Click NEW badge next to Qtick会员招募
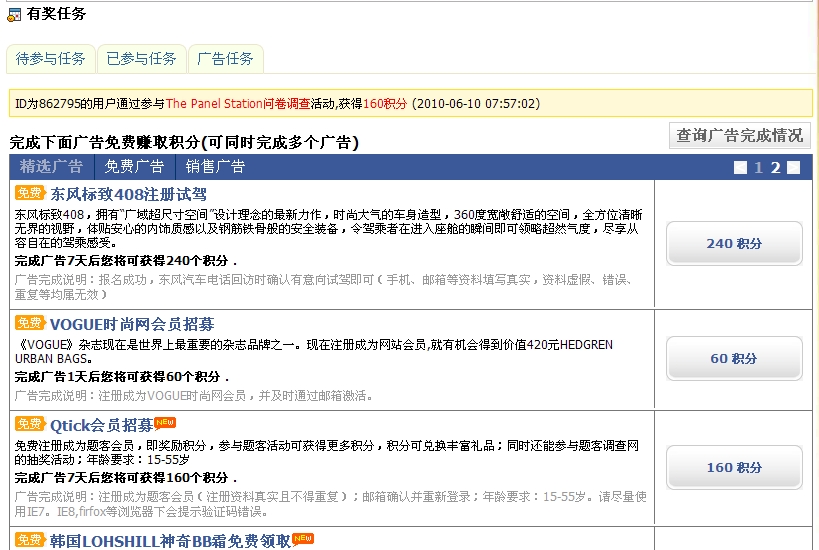The width and height of the screenshot is (819, 550). point(166,422)
